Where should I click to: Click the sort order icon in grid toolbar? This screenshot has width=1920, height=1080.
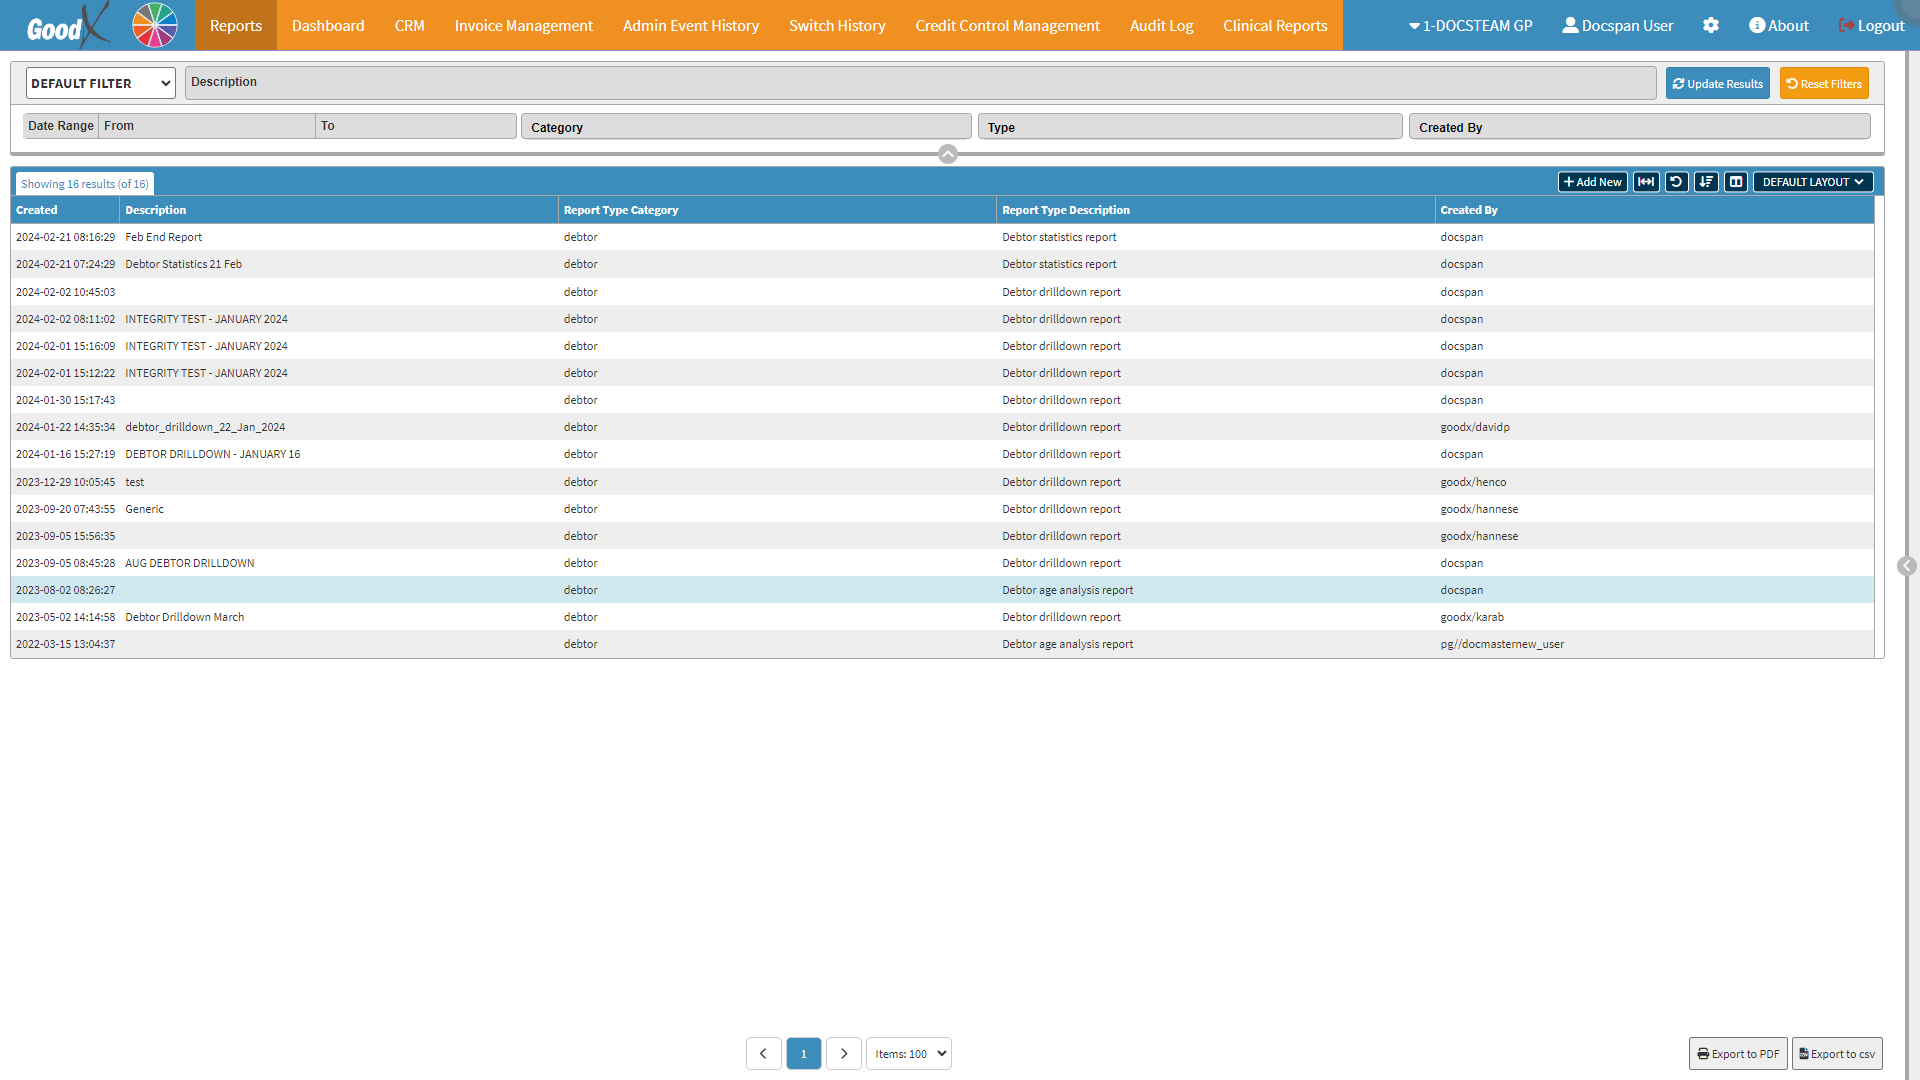point(1706,182)
